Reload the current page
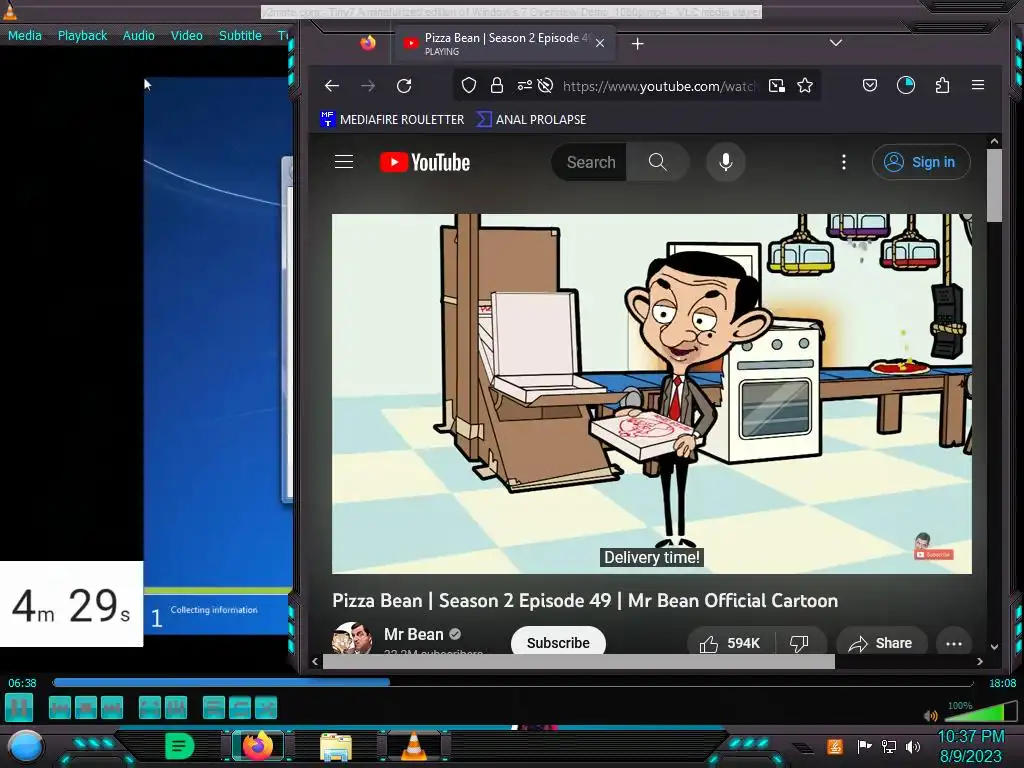This screenshot has height=768, width=1024. click(404, 86)
